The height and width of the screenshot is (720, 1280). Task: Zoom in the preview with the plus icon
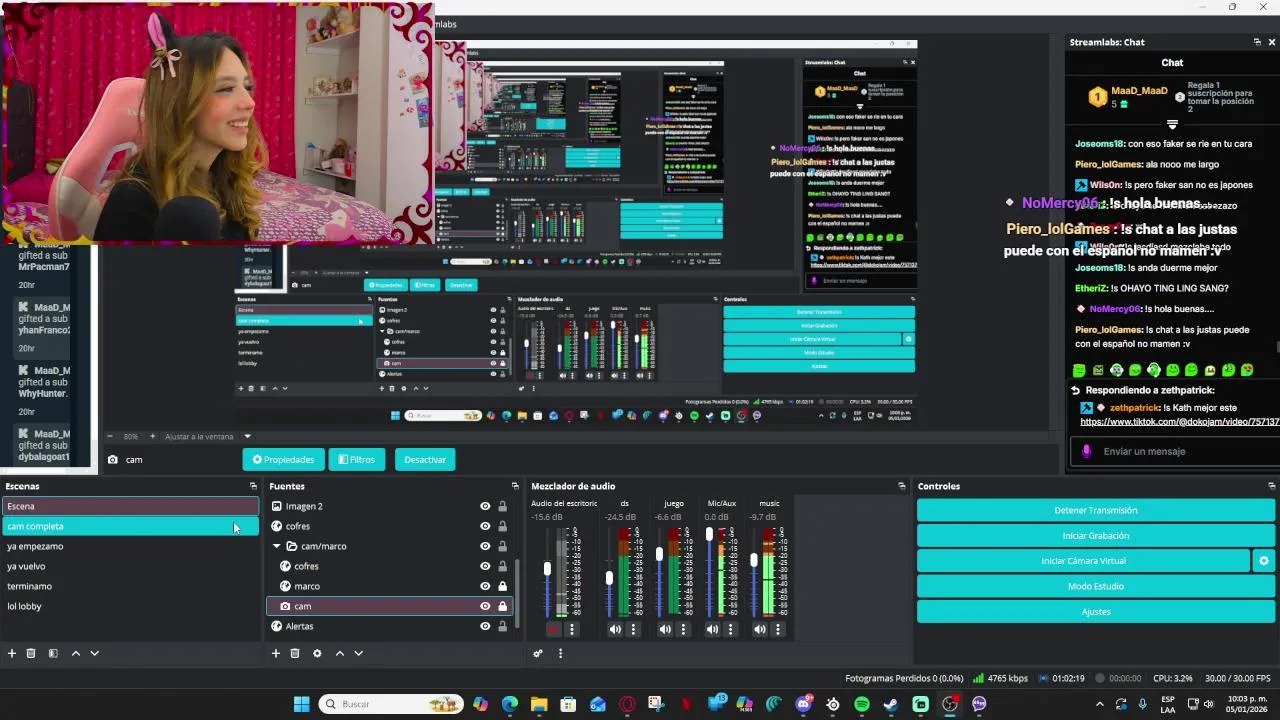coord(152,436)
